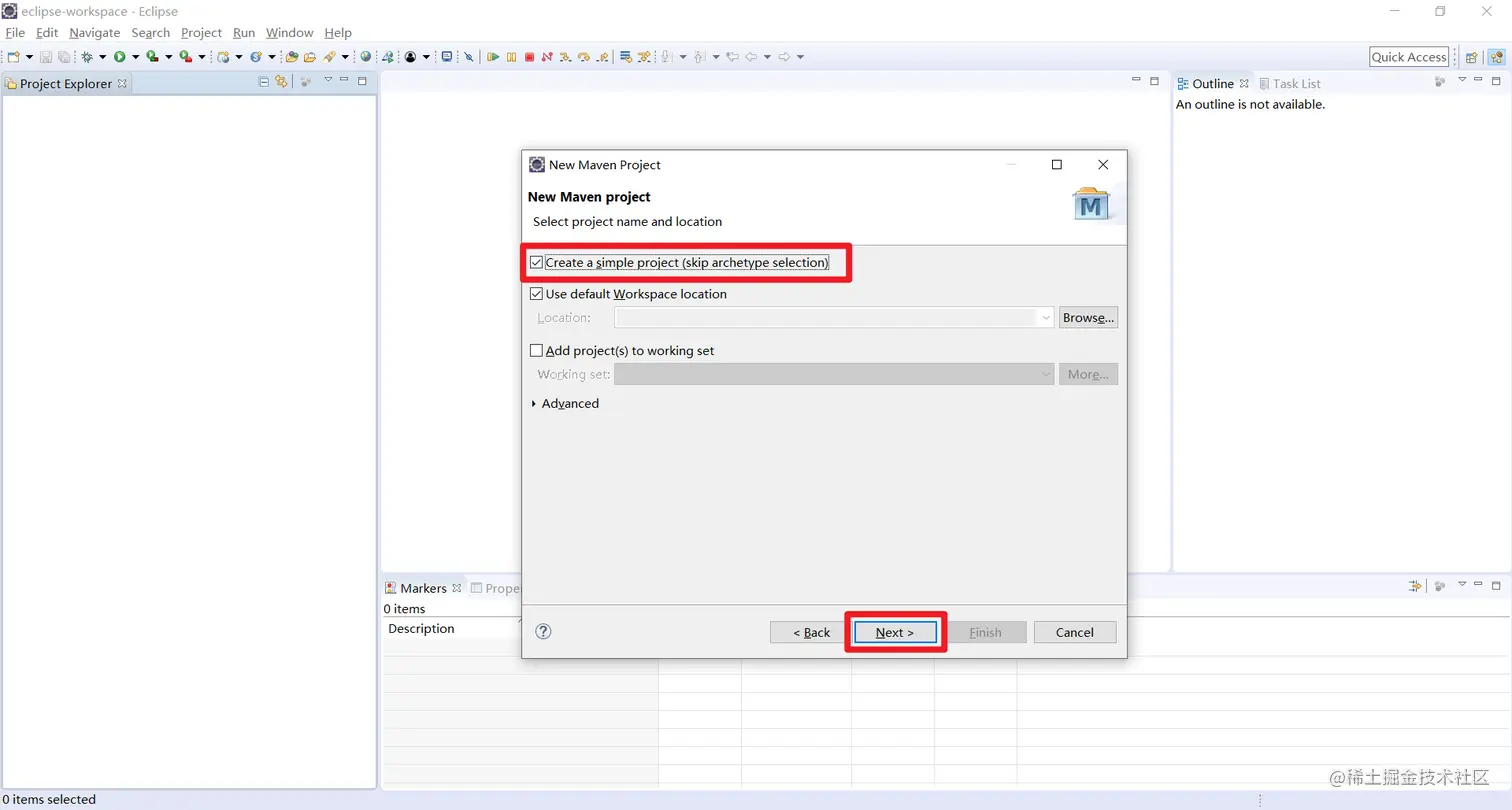Toggle Create a simple project checkbox

click(537, 262)
